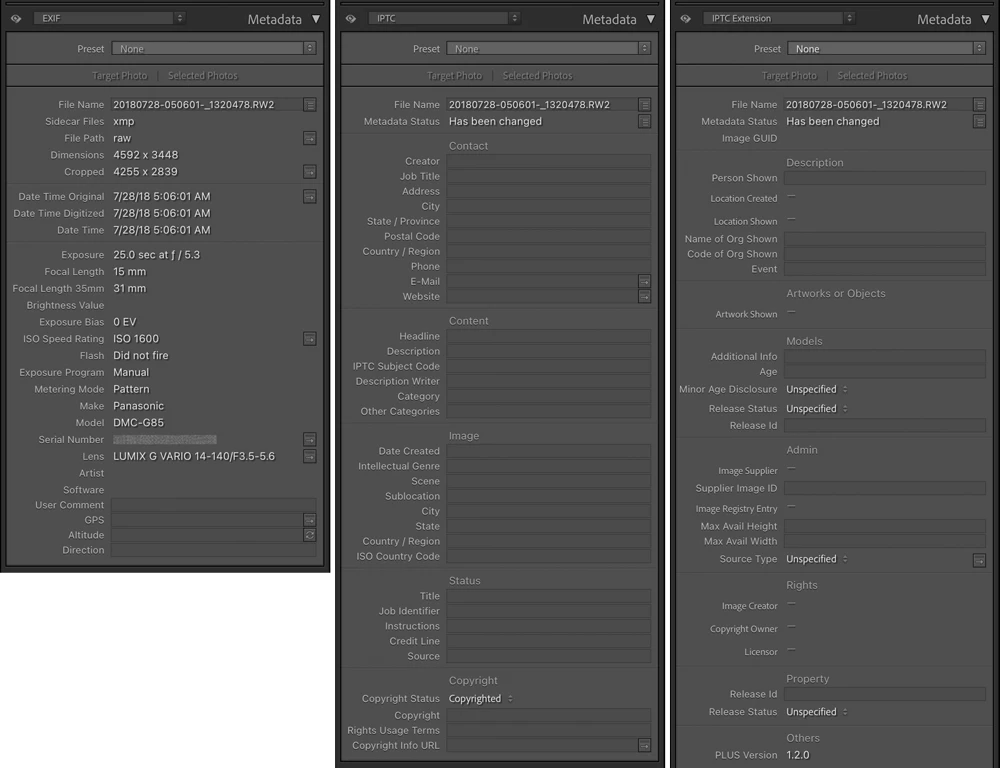Collapse the IPTC Extension Metadata panel triangle
This screenshot has width=1000, height=768.
[x=985, y=19]
